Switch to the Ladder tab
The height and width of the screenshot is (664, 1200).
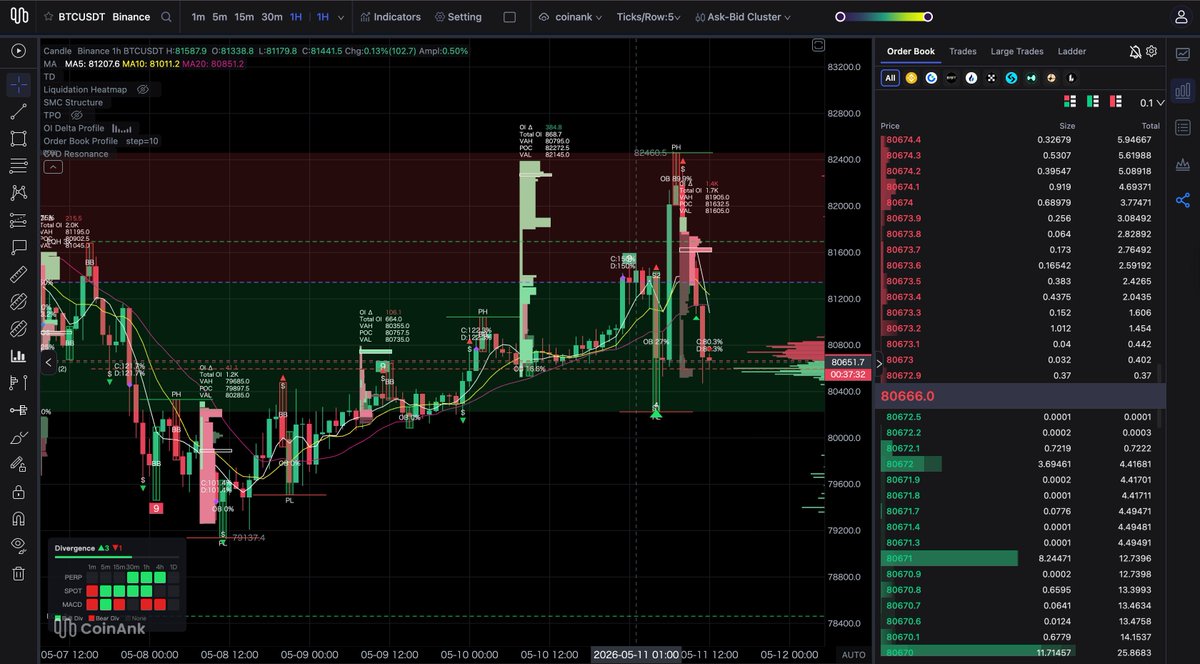point(1071,51)
